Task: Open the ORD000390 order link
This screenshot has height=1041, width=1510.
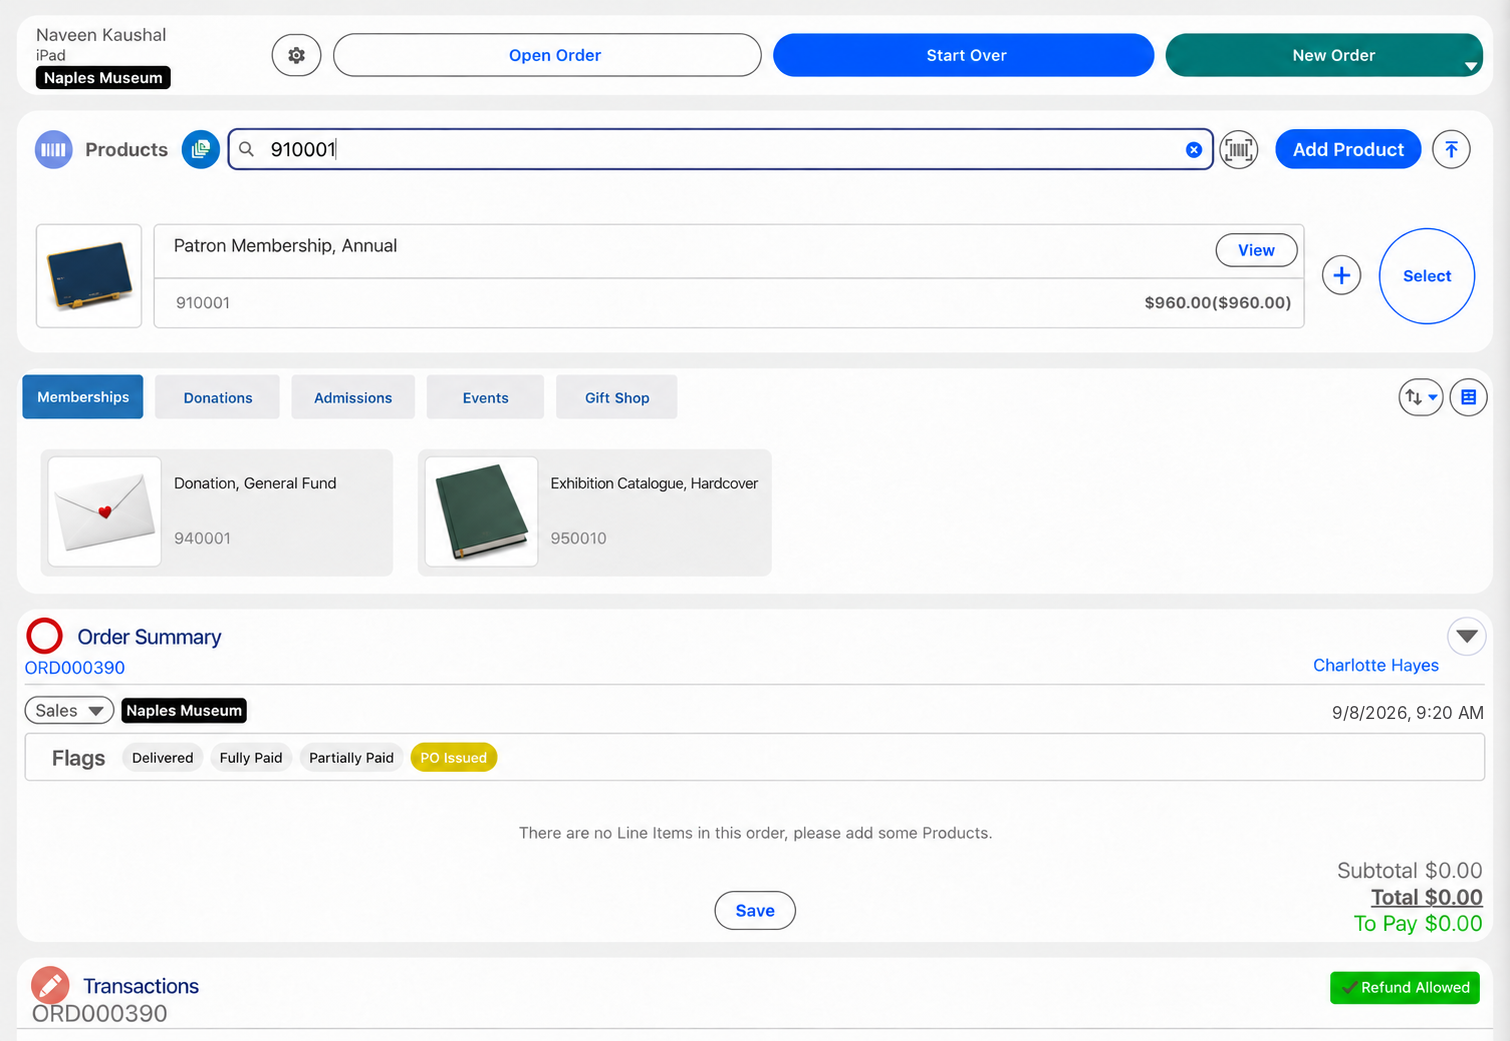Action: (x=75, y=668)
